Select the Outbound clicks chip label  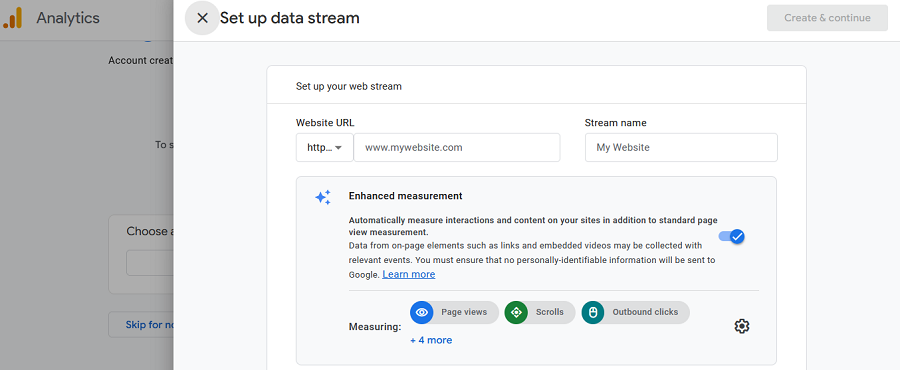point(645,312)
